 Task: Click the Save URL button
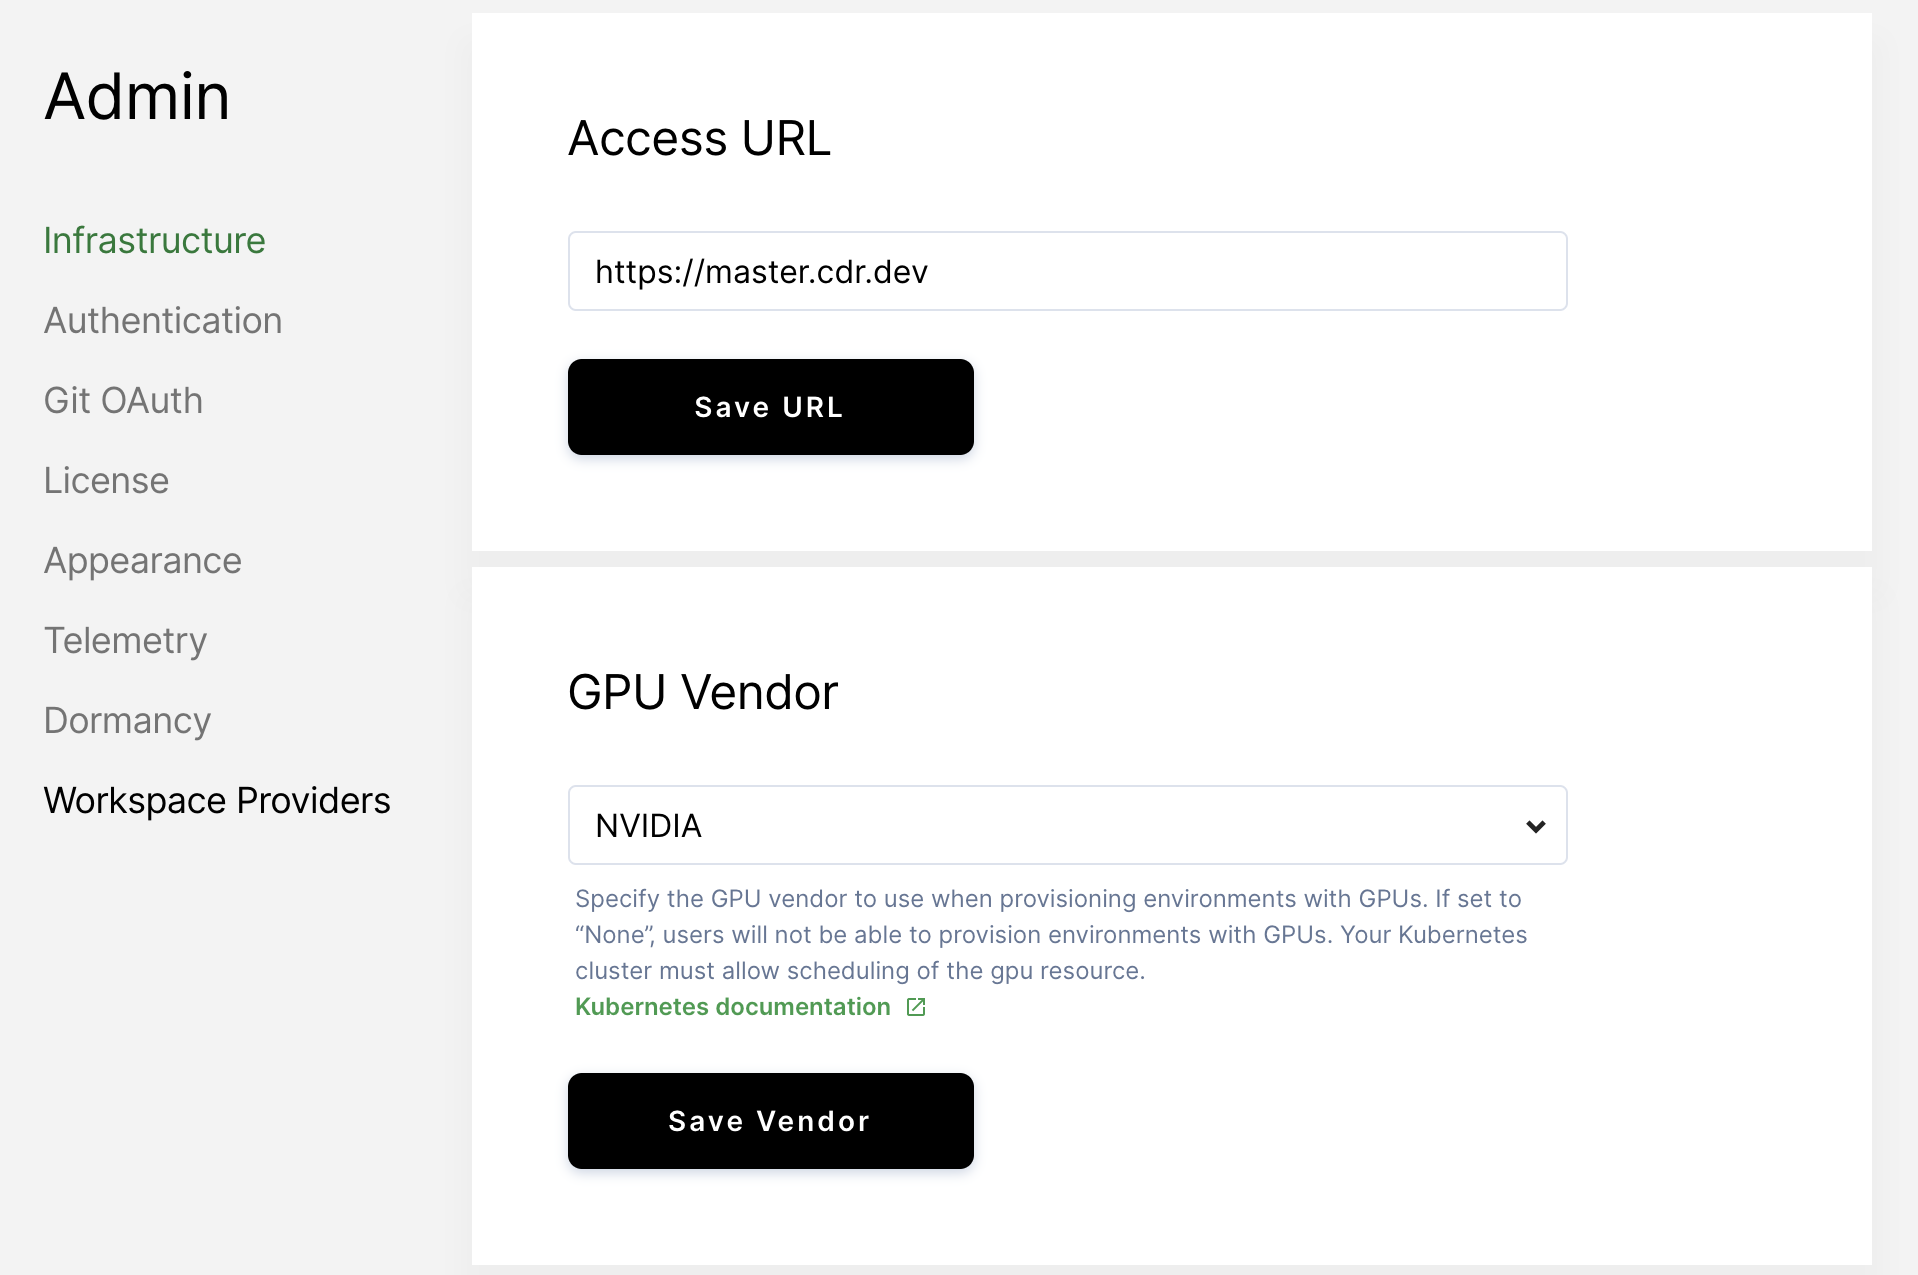coord(769,407)
